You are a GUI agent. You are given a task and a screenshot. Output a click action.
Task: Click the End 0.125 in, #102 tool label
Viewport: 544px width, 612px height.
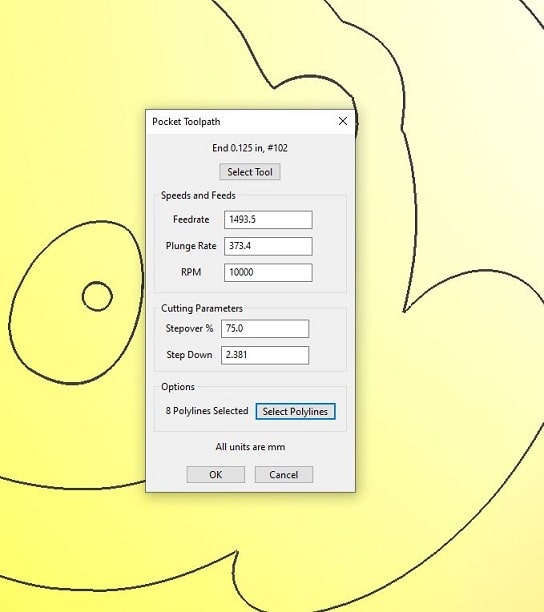[x=250, y=148]
